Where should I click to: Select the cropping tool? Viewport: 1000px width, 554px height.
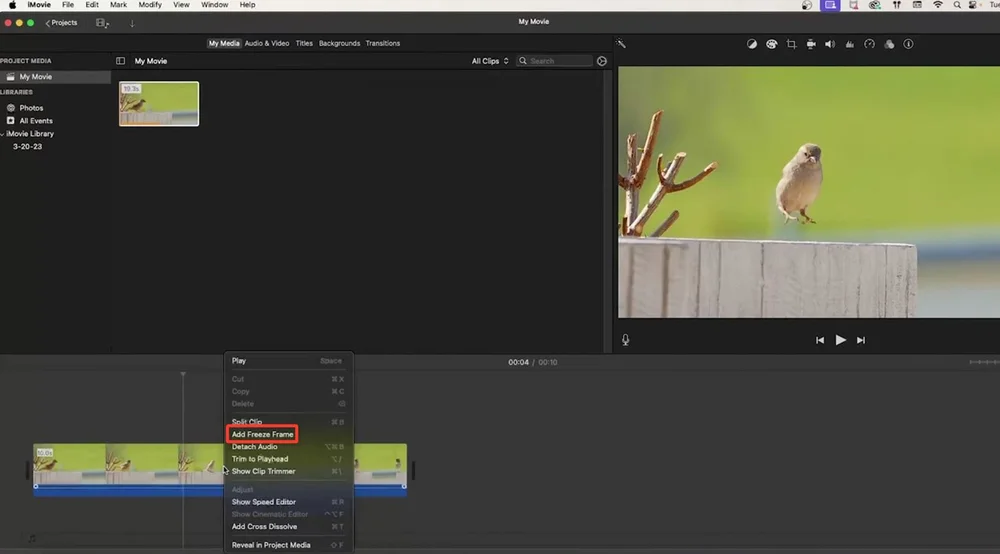[791, 44]
